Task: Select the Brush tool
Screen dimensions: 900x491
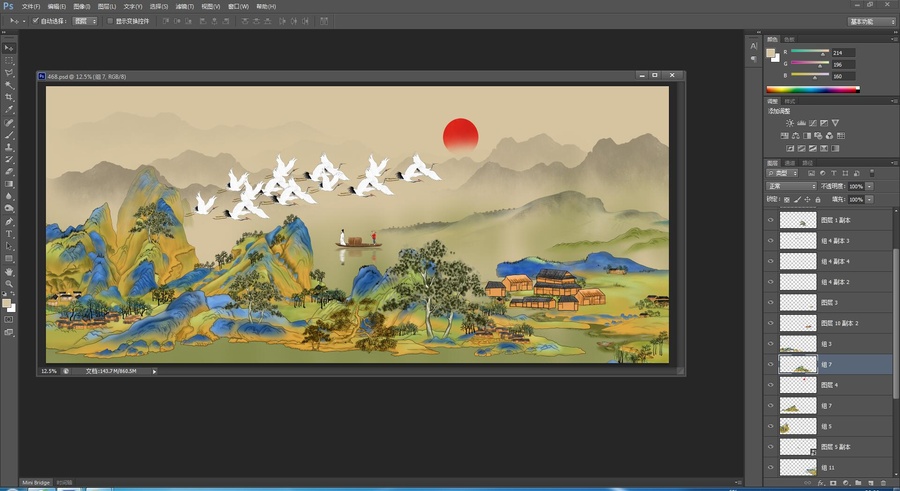Action: 9,135
